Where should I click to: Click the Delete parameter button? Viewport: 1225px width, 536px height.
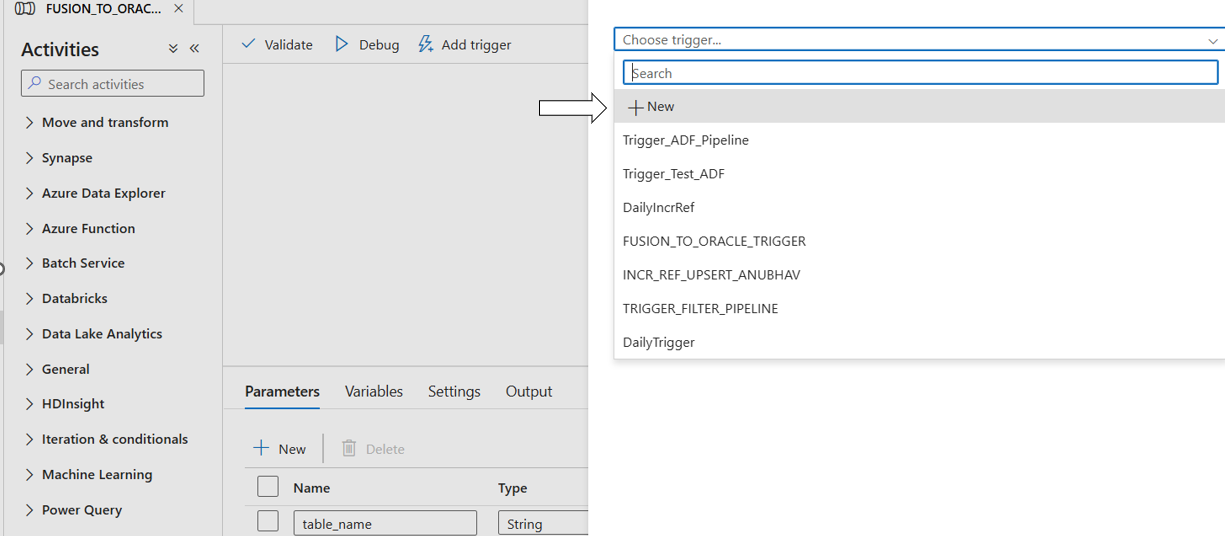pyautogui.click(x=373, y=449)
